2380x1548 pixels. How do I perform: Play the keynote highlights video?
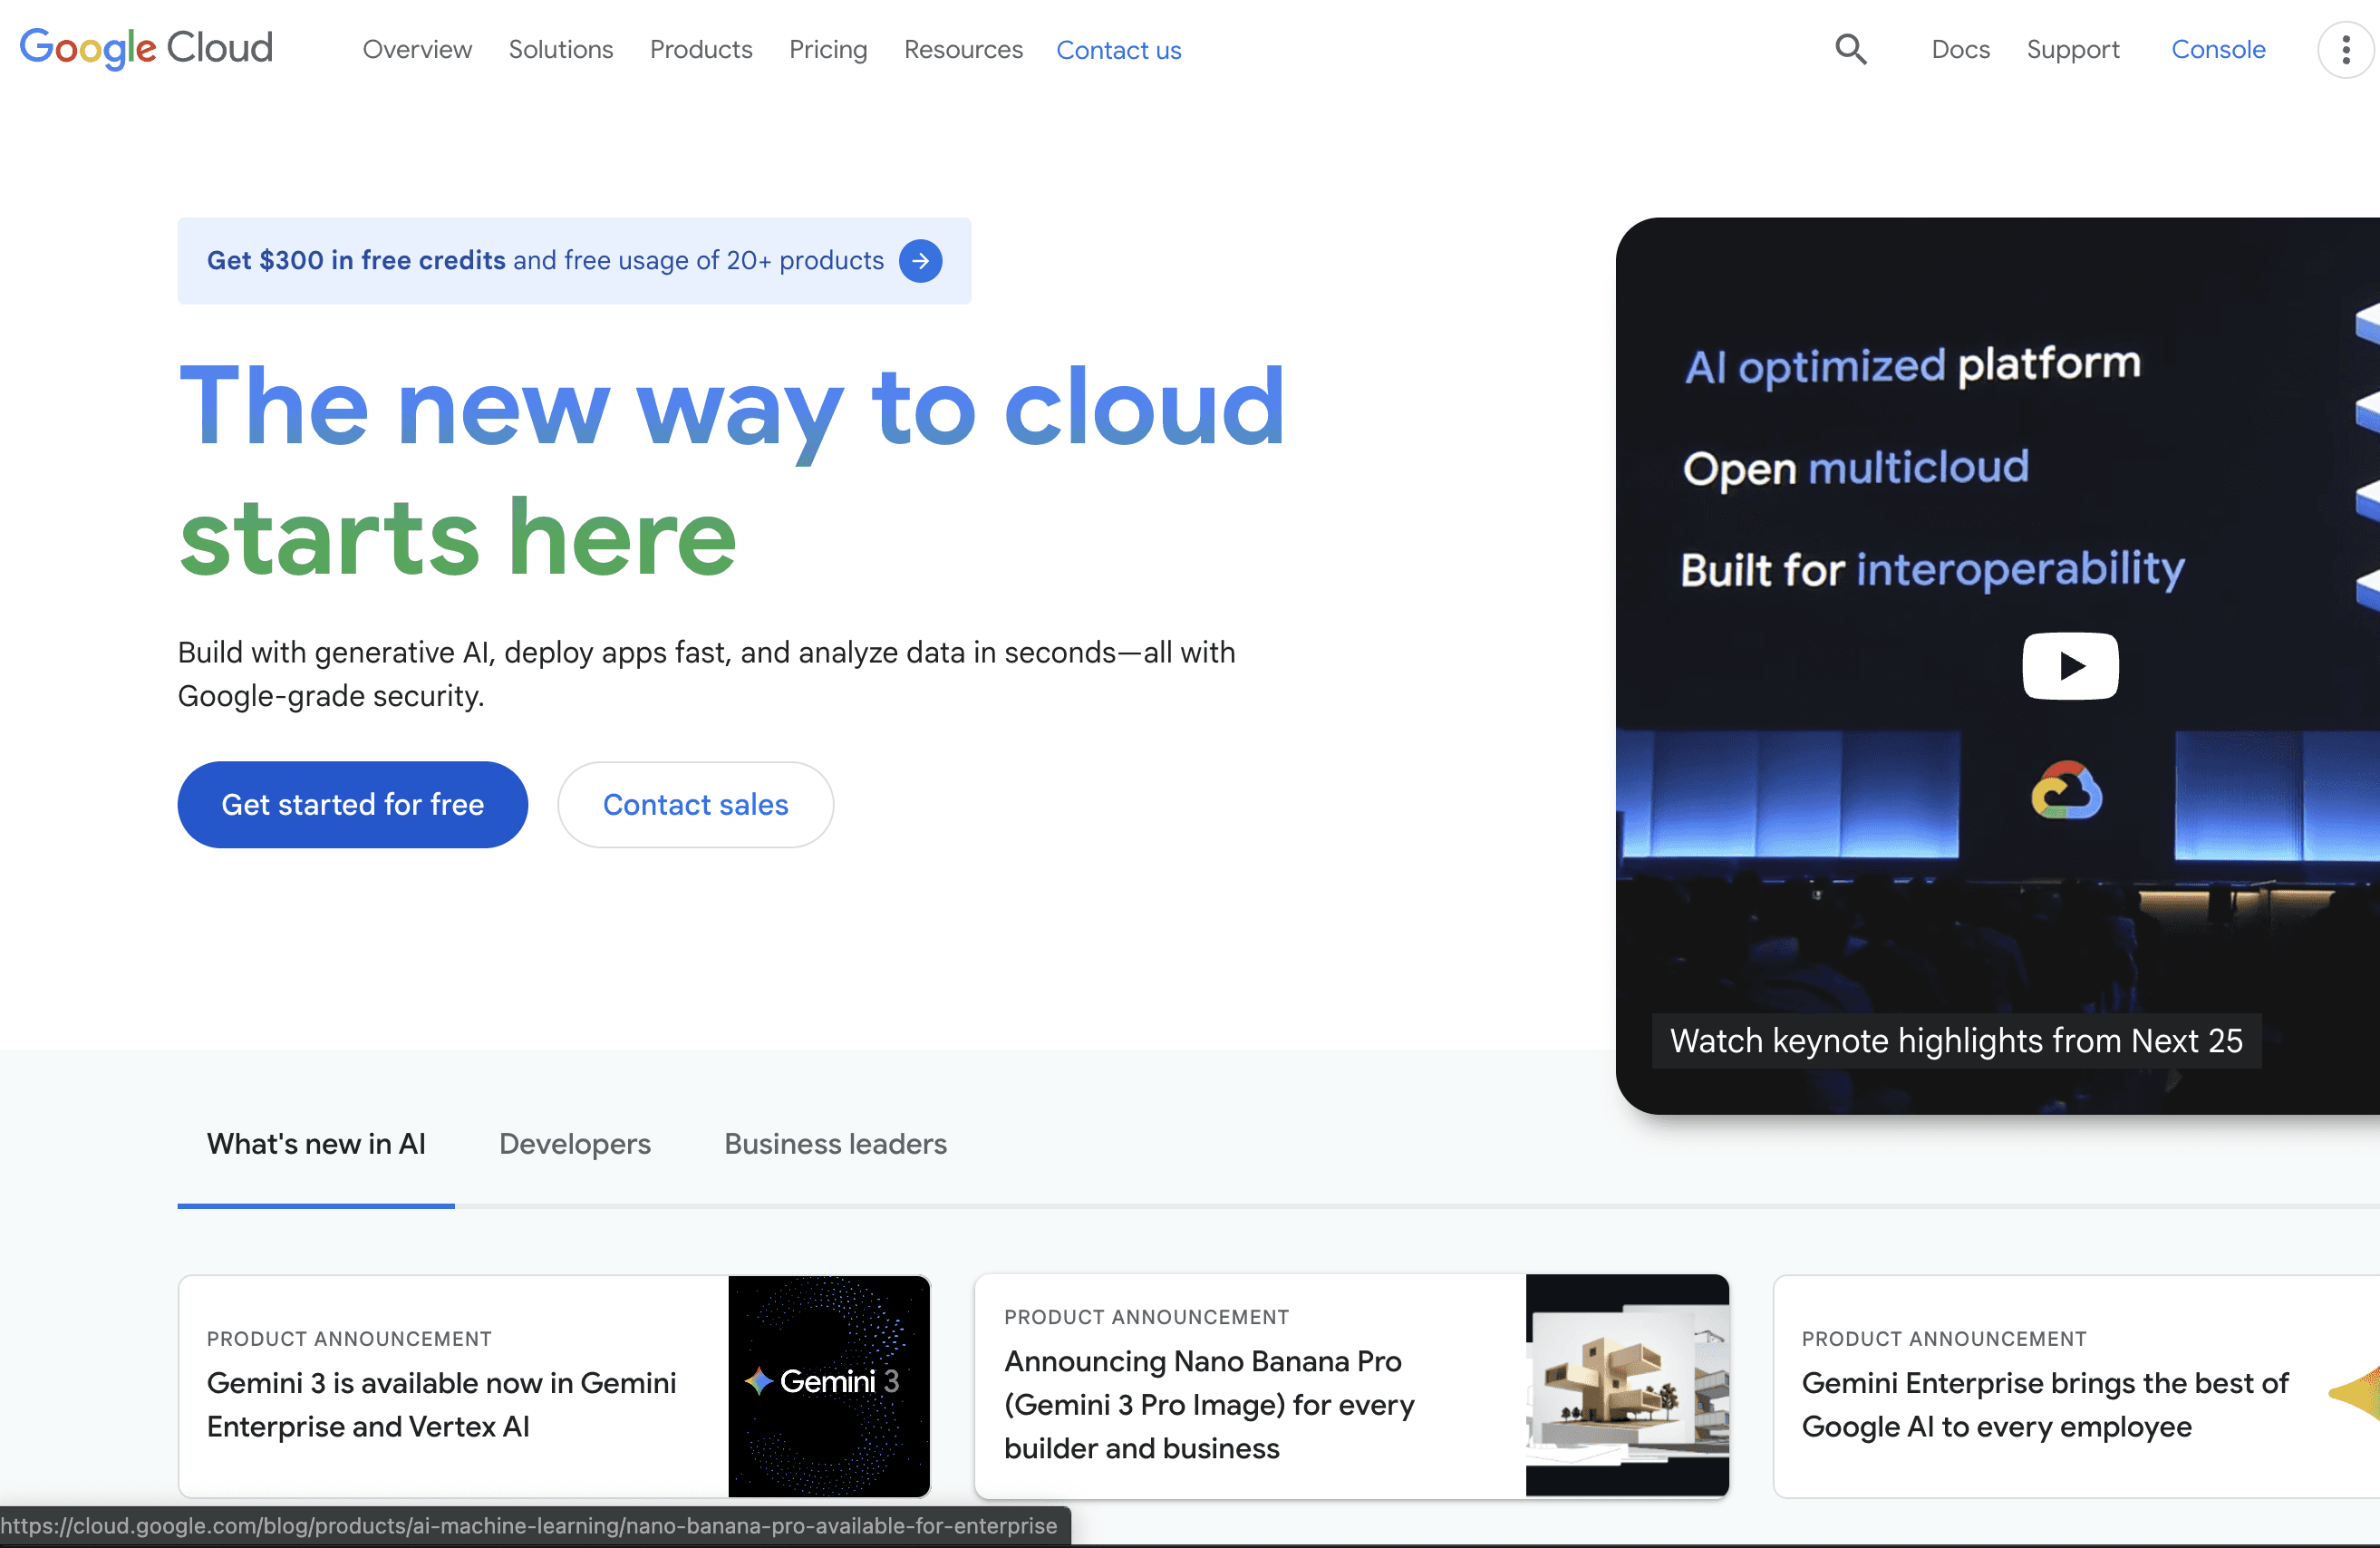(x=2070, y=666)
